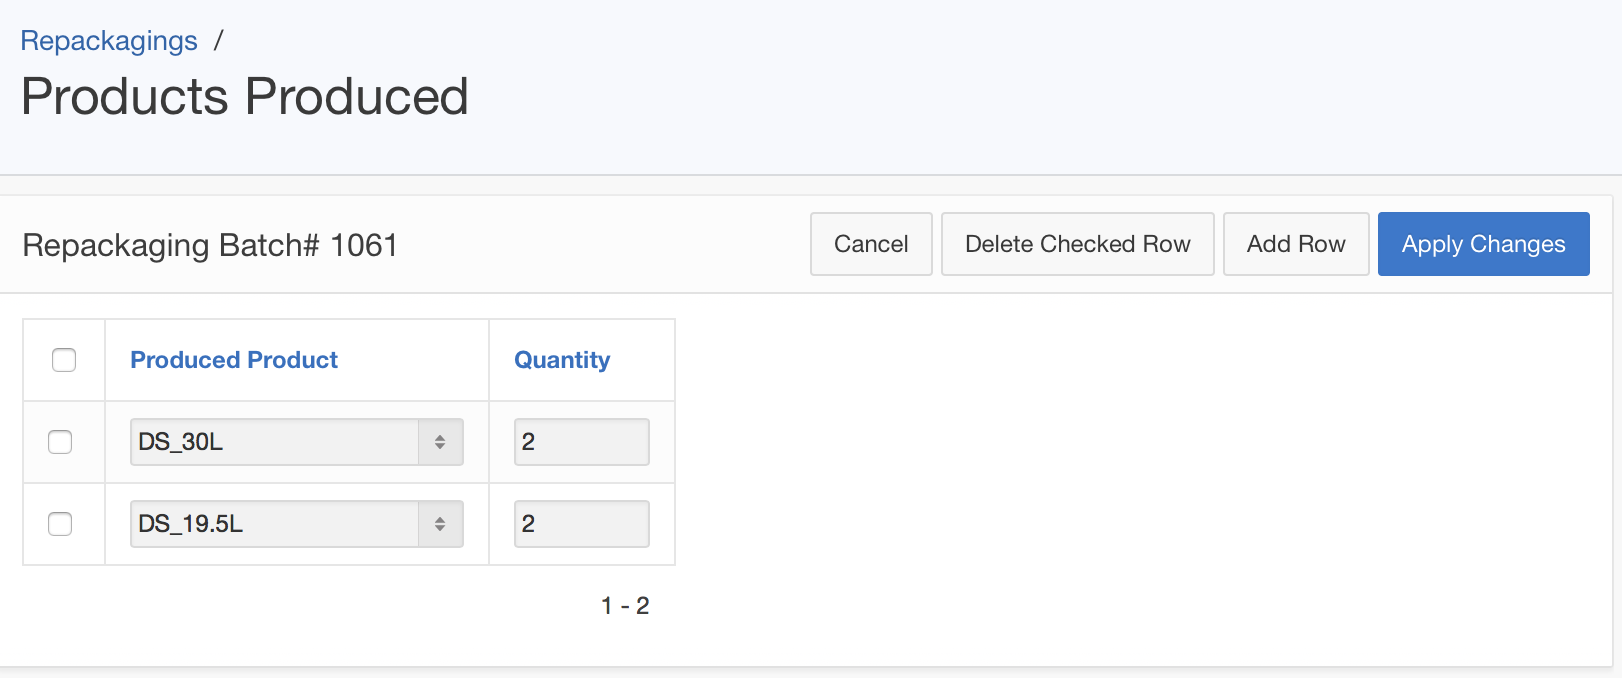The width and height of the screenshot is (1622, 678).
Task: Apply Changes to the repackaging batch
Action: point(1483,244)
